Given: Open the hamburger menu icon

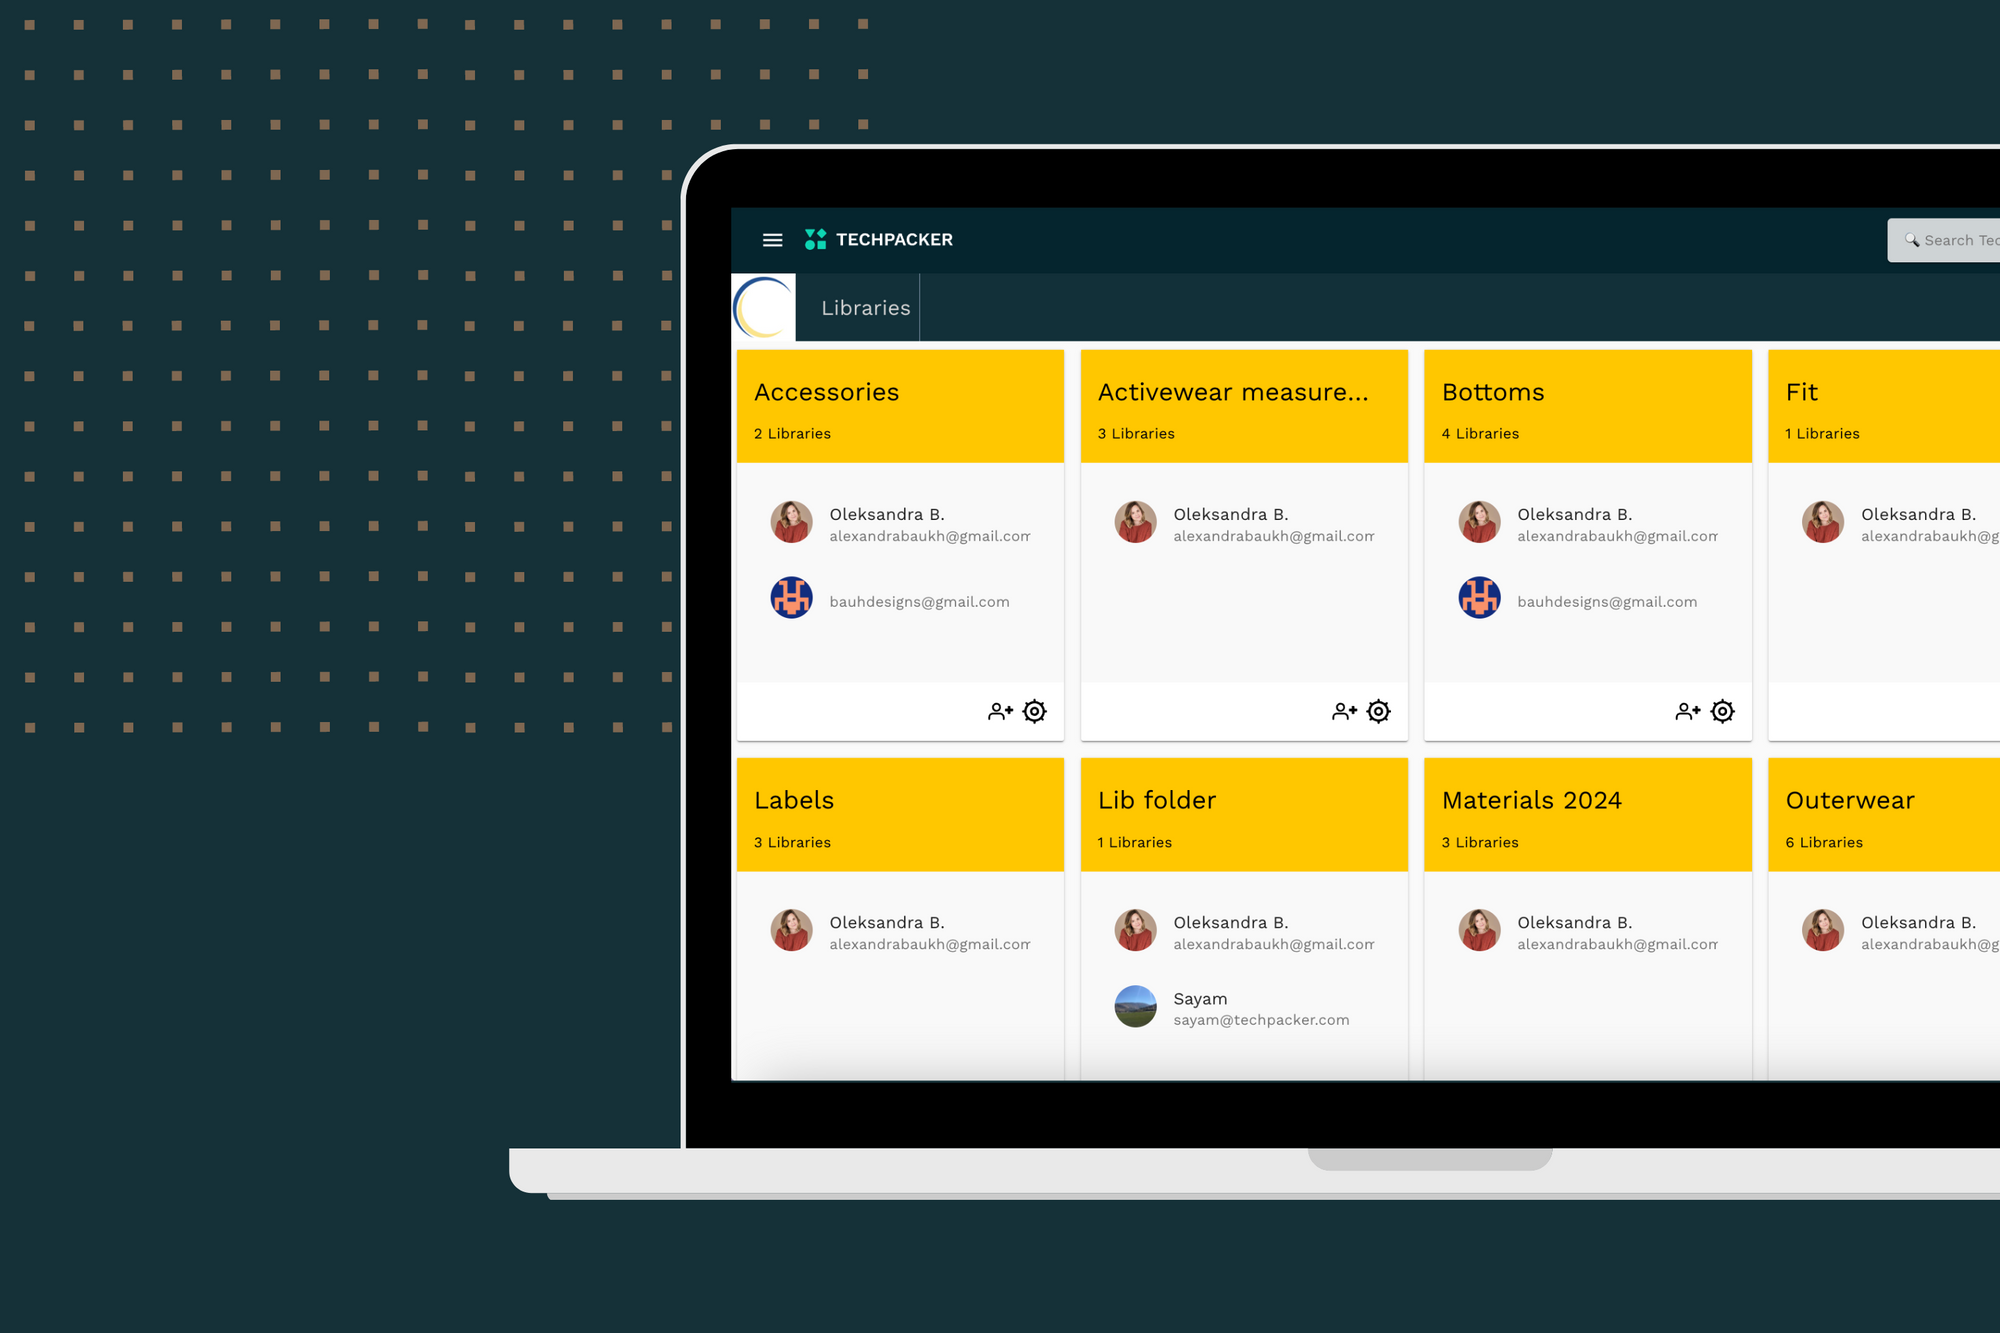Looking at the screenshot, I should click(770, 241).
